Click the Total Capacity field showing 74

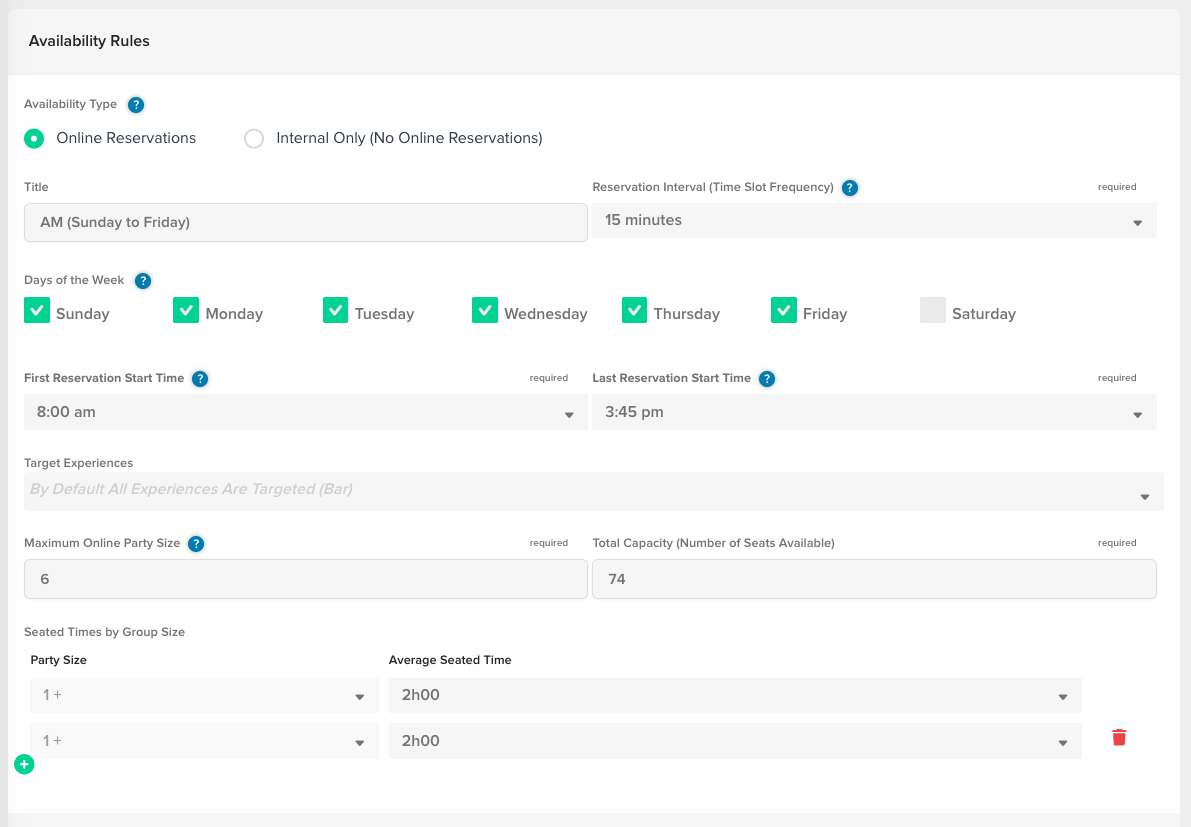874,579
